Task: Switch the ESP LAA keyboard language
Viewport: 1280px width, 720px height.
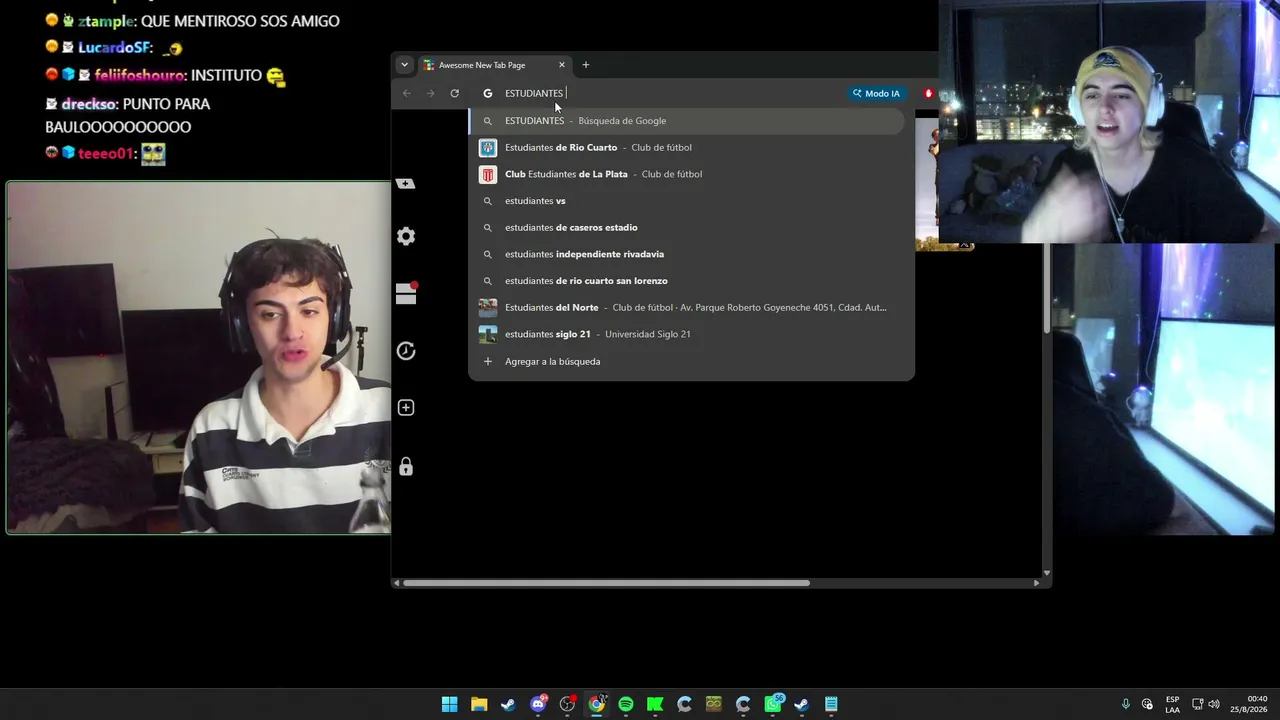Action: 1172,704
